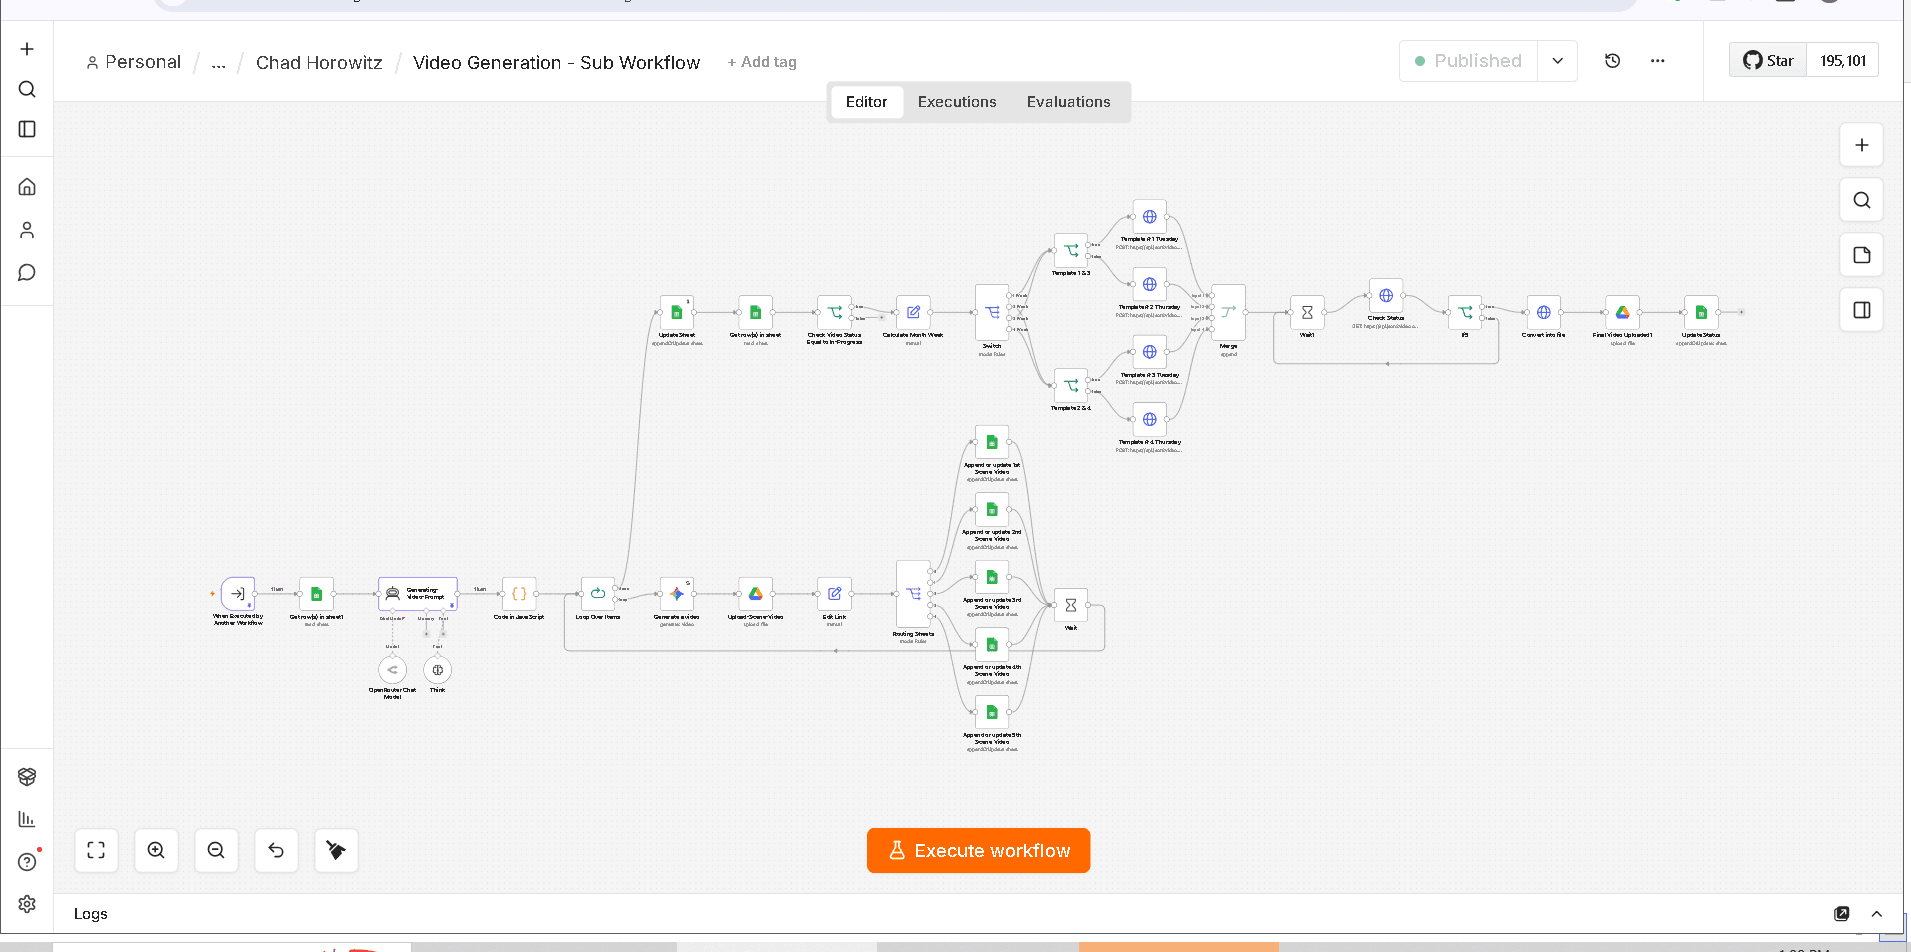Select the Merge node

pos(1229,312)
